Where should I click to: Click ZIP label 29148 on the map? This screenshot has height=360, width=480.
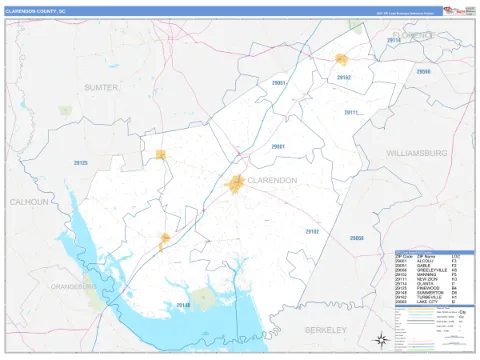(183, 305)
